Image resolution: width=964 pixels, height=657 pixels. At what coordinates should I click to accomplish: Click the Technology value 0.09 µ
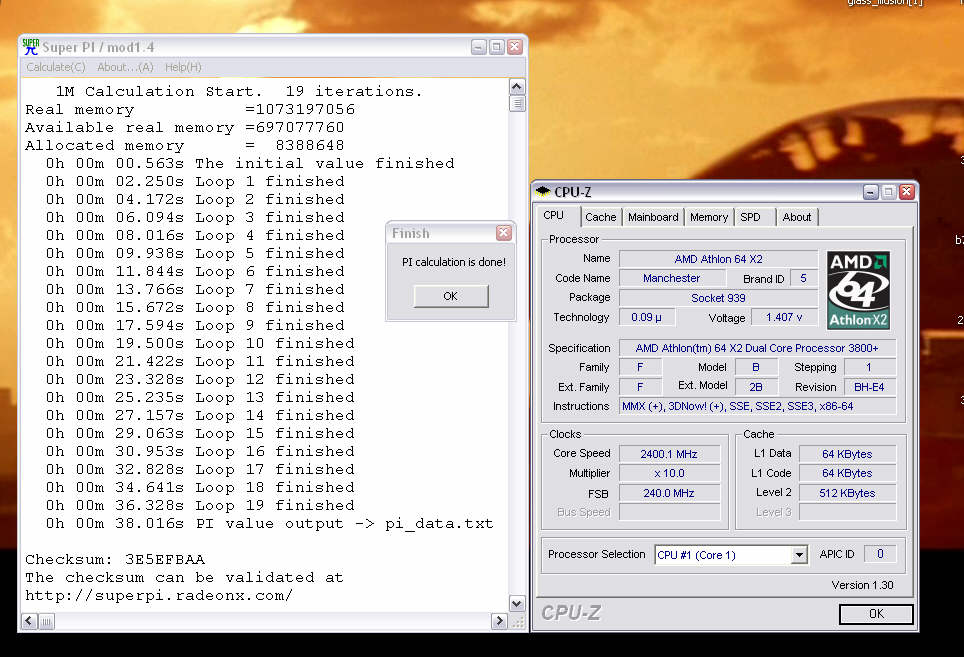pos(646,317)
